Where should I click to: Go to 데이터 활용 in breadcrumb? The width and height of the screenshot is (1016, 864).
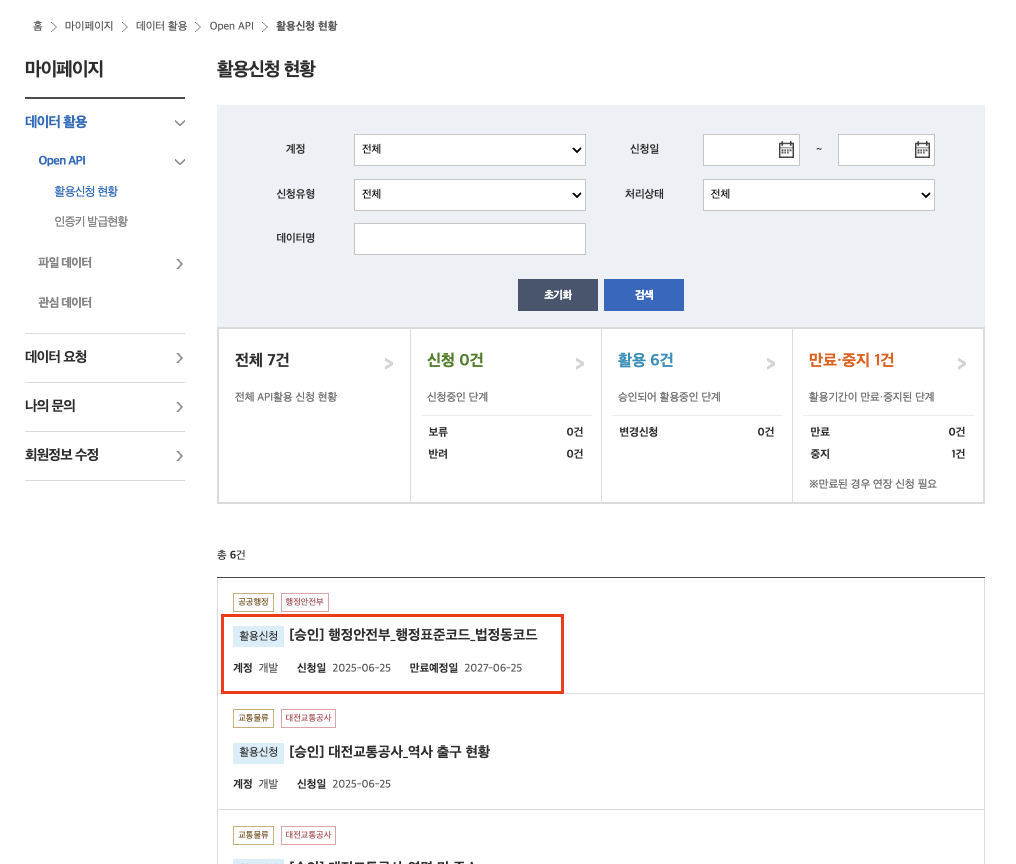point(161,26)
